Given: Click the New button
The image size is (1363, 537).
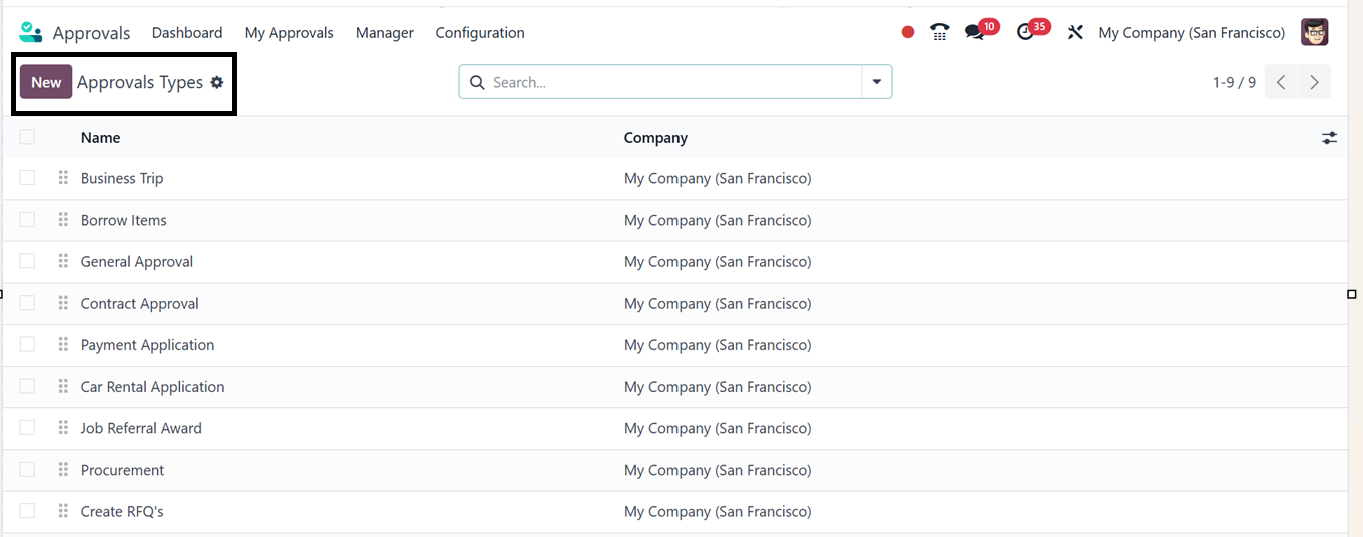Looking at the screenshot, I should point(46,82).
